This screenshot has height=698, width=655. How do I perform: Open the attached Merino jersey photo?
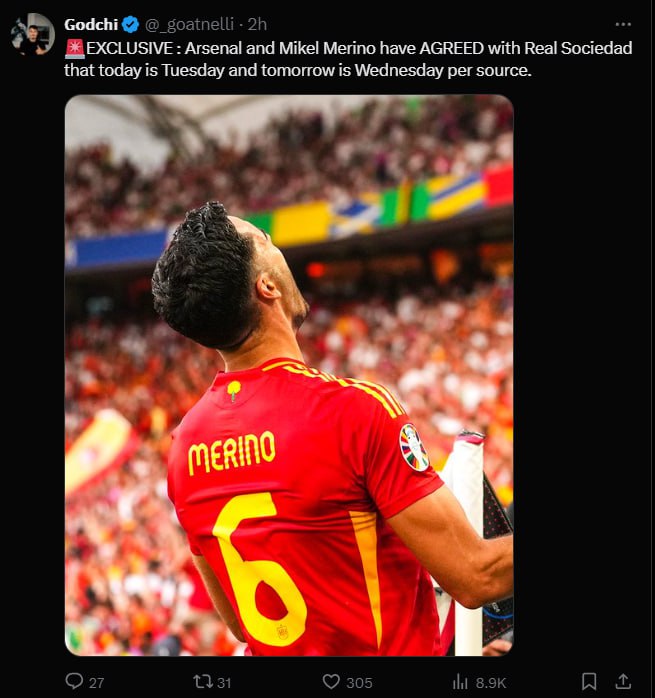(x=289, y=375)
